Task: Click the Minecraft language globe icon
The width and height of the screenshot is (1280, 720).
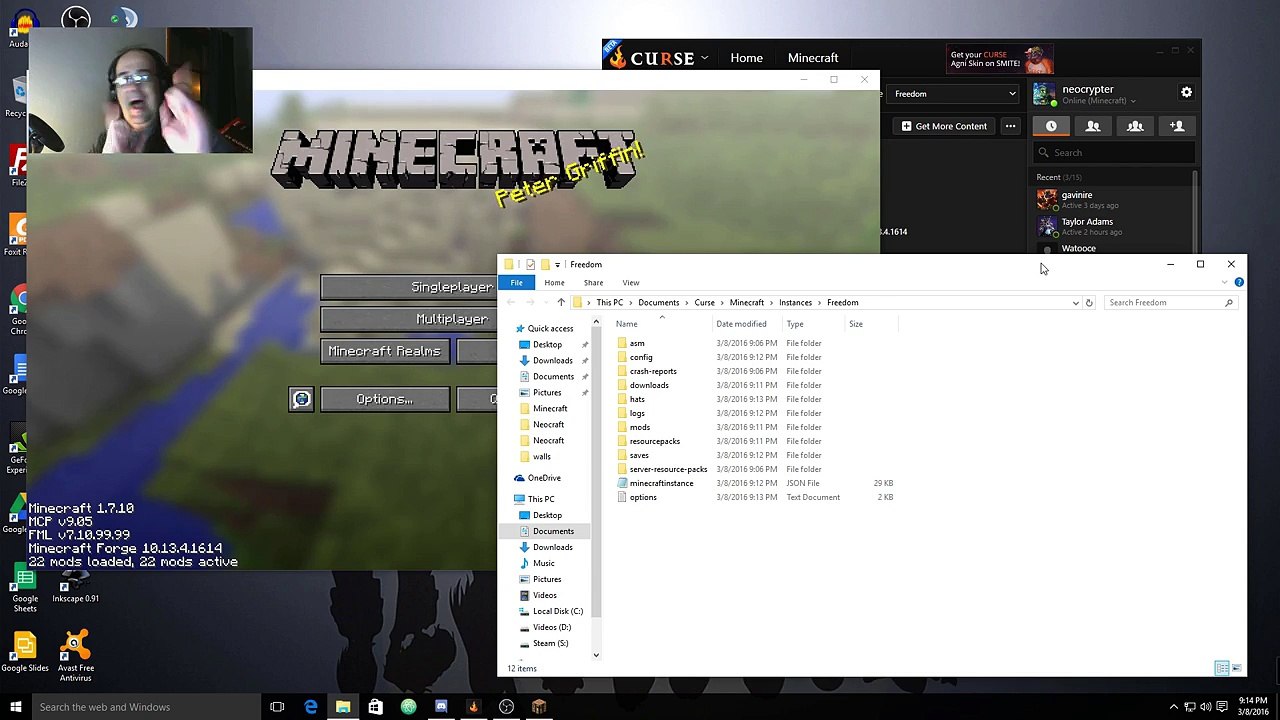Action: coord(301,400)
